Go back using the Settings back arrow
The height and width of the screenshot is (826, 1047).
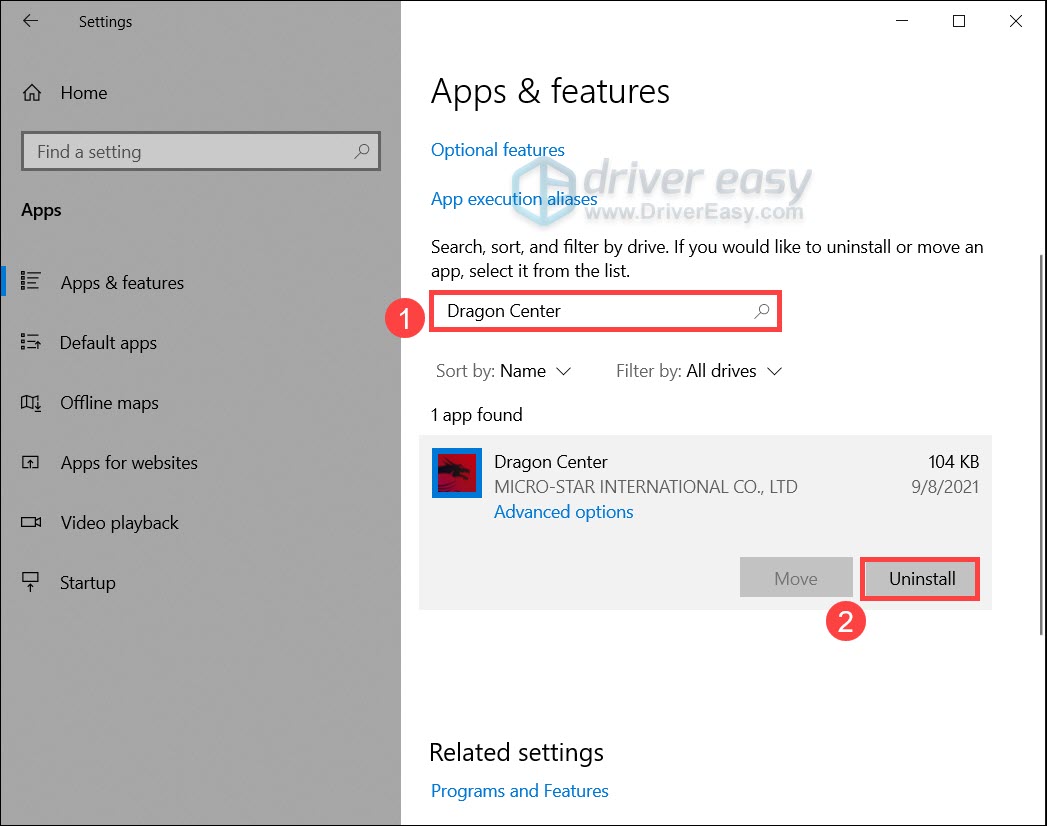click(x=30, y=21)
